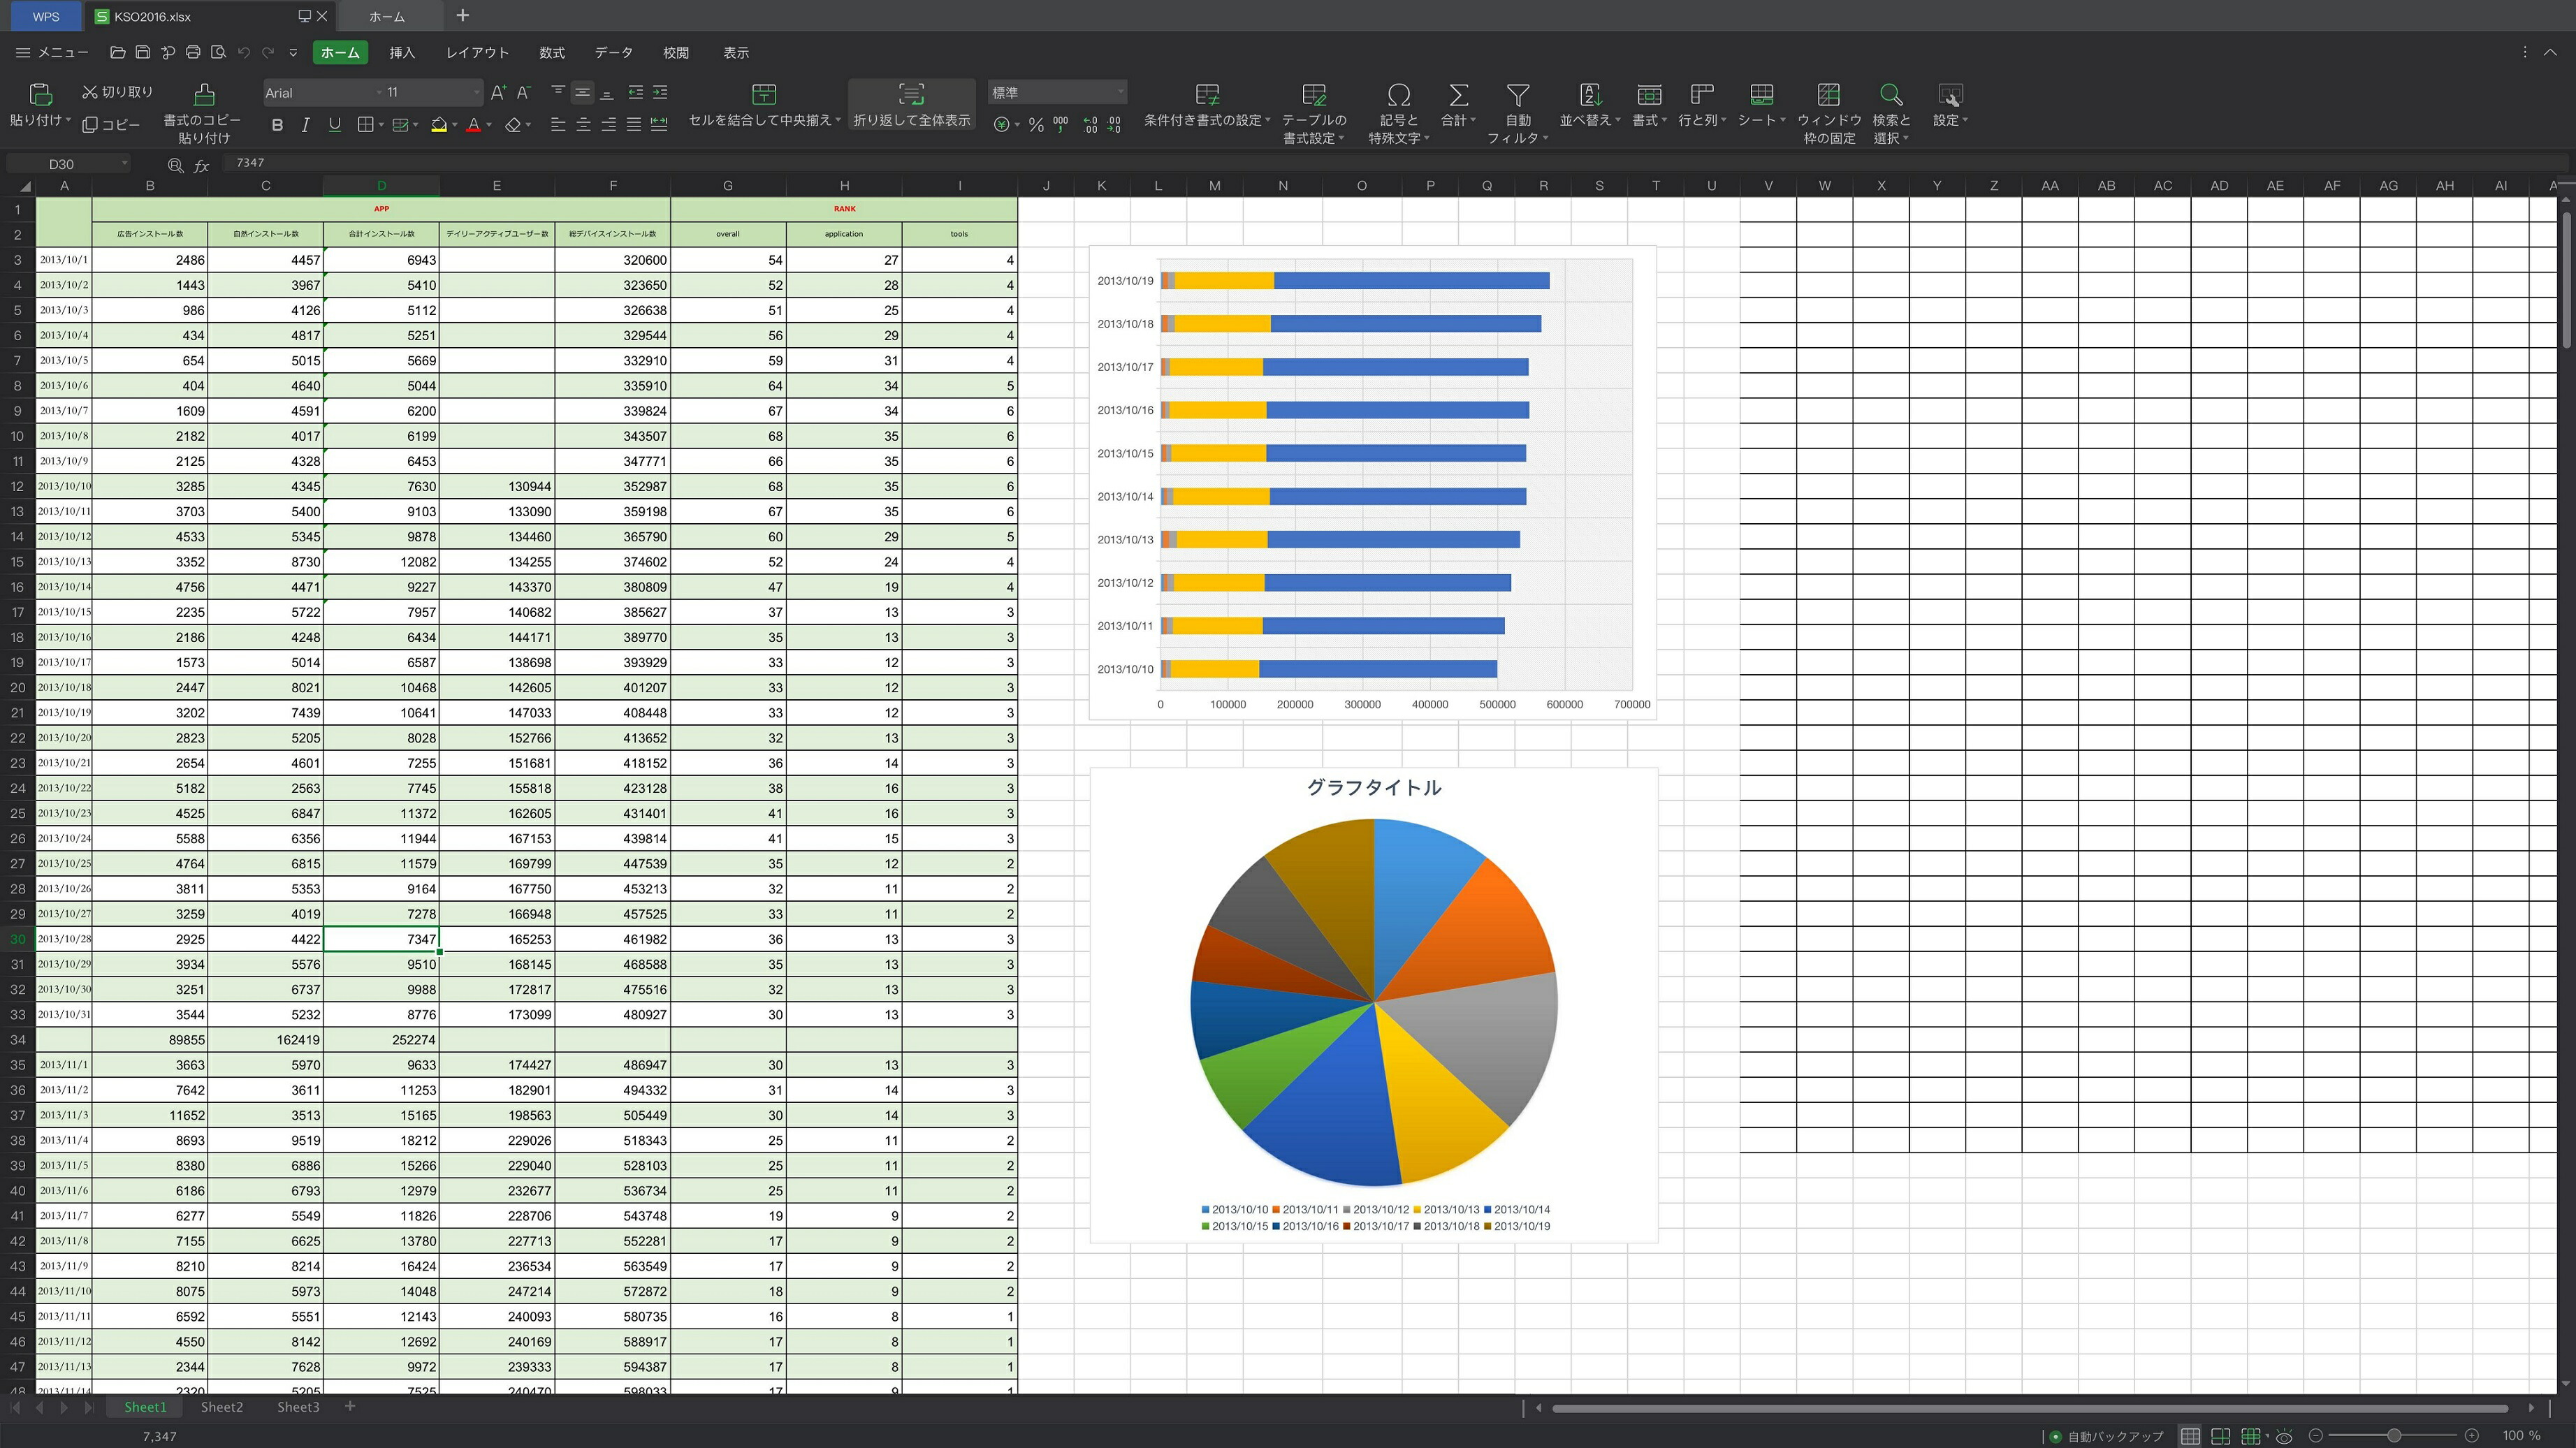This screenshot has height=1448, width=2576.
Task: Click the red font color letter A
Action: click(474, 125)
